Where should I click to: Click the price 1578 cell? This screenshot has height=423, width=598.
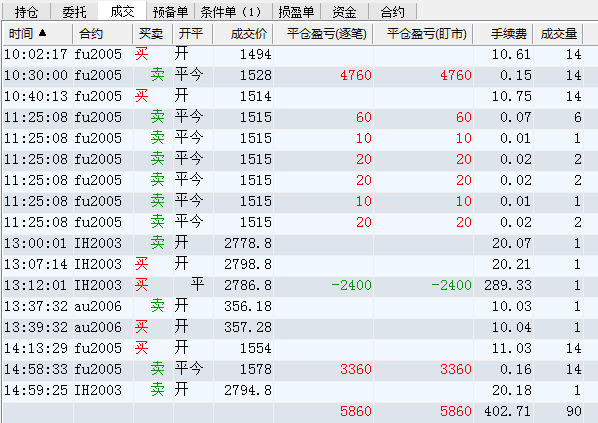(x=256, y=369)
